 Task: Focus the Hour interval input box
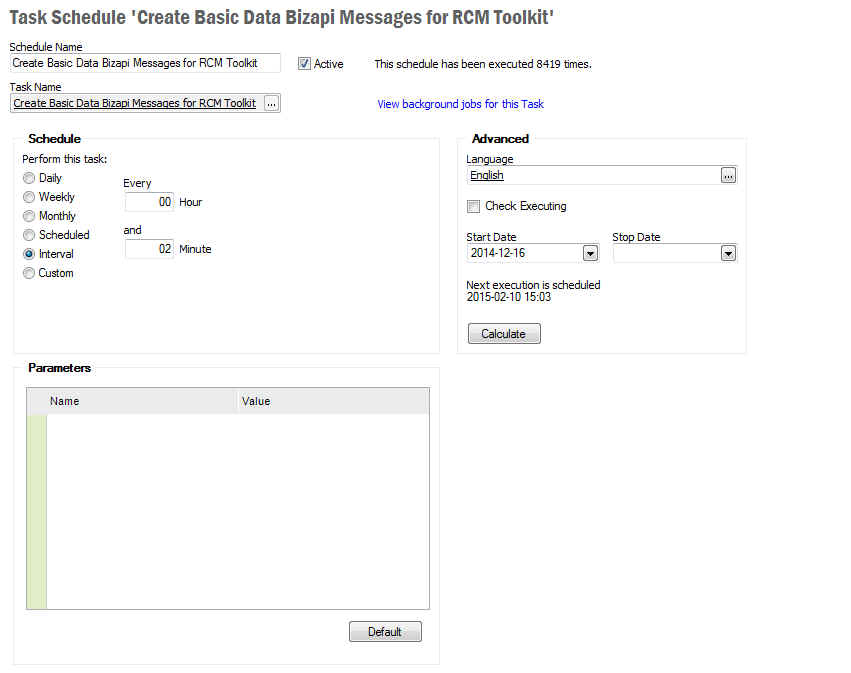pyautogui.click(x=149, y=202)
